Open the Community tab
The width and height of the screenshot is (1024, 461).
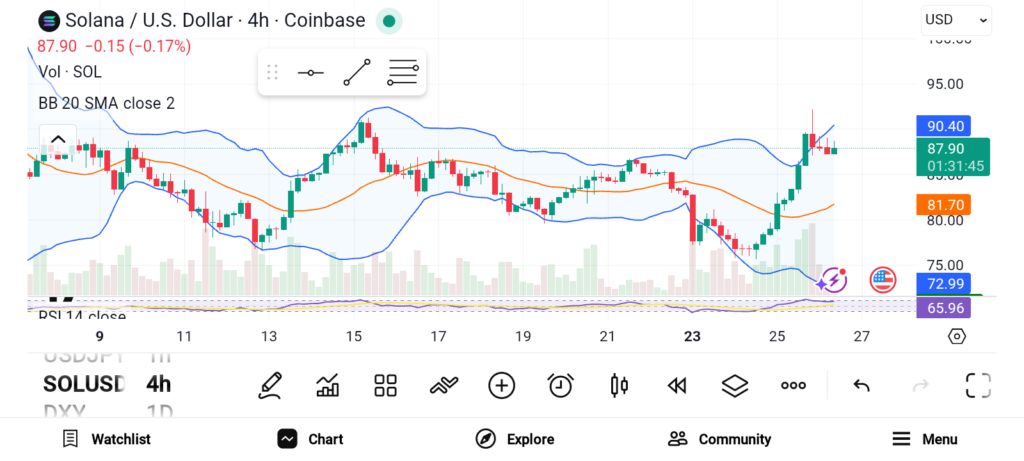tap(720, 439)
